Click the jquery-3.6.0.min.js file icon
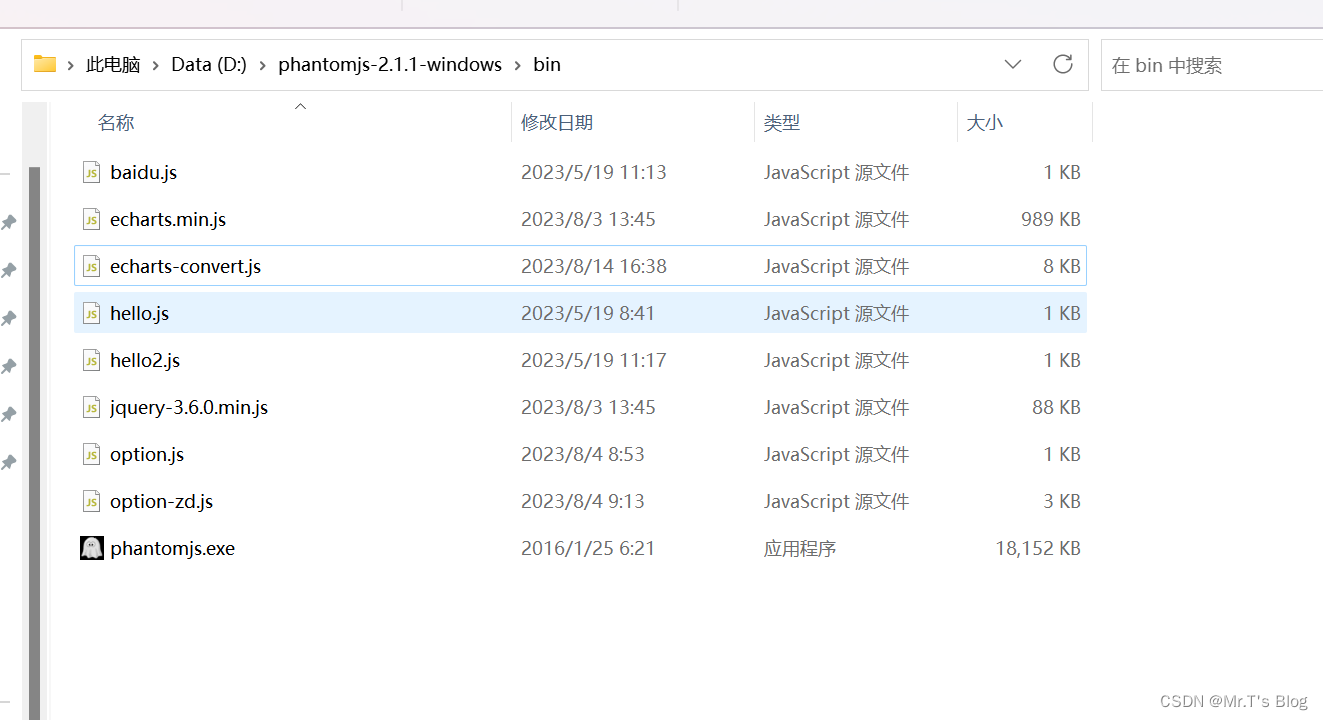 tap(91, 407)
